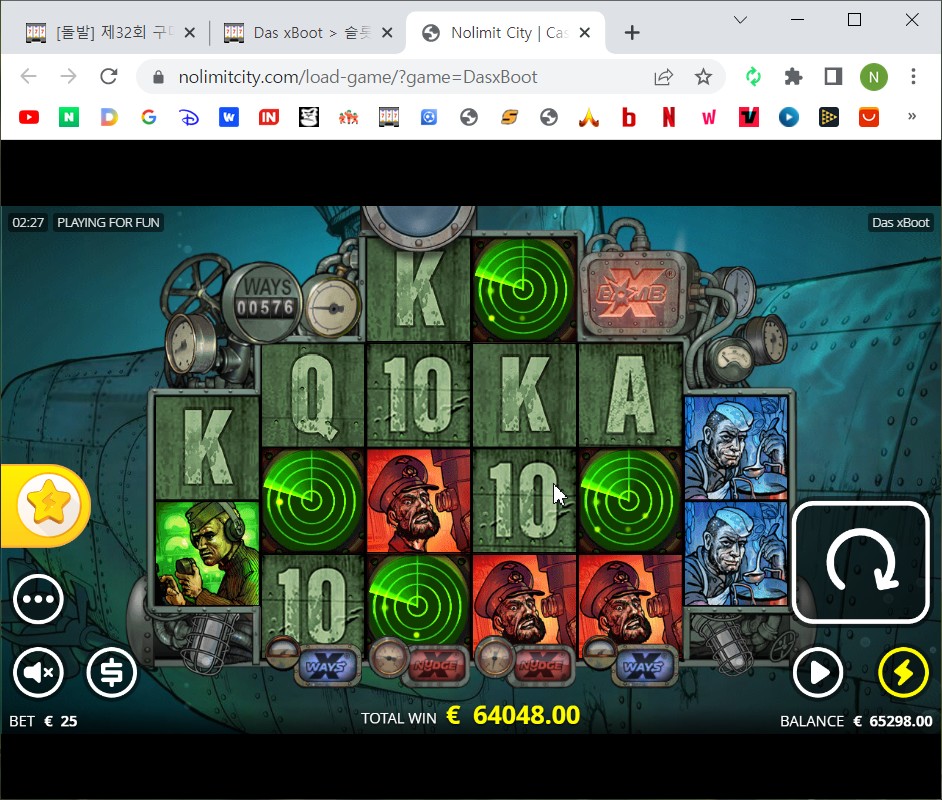
Task: Open the green Naver N bookmark
Action: [x=69, y=117]
